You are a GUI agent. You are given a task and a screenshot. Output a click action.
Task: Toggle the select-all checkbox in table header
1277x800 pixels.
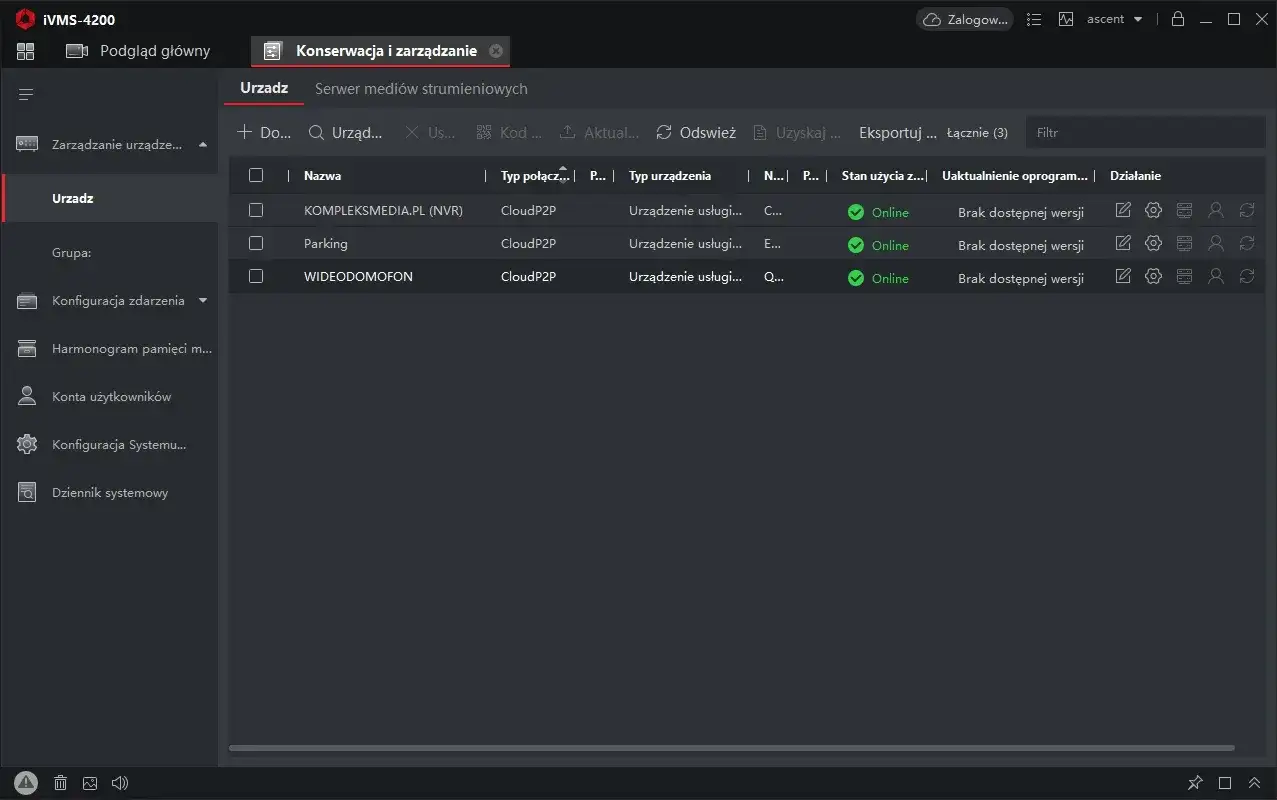256,175
